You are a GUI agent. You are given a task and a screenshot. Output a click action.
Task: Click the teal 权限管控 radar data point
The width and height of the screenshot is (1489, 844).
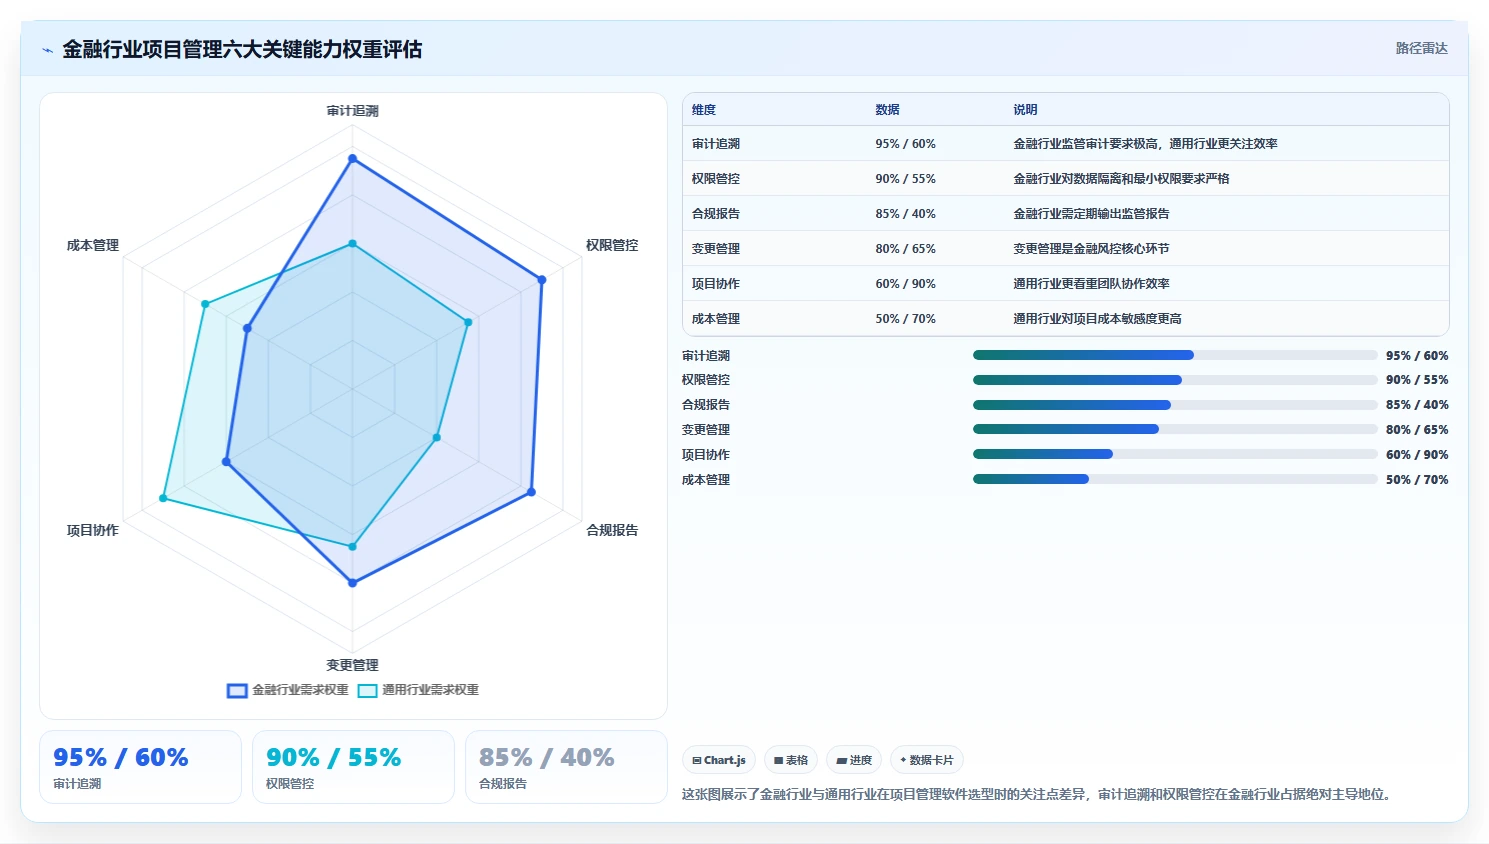tap(468, 322)
